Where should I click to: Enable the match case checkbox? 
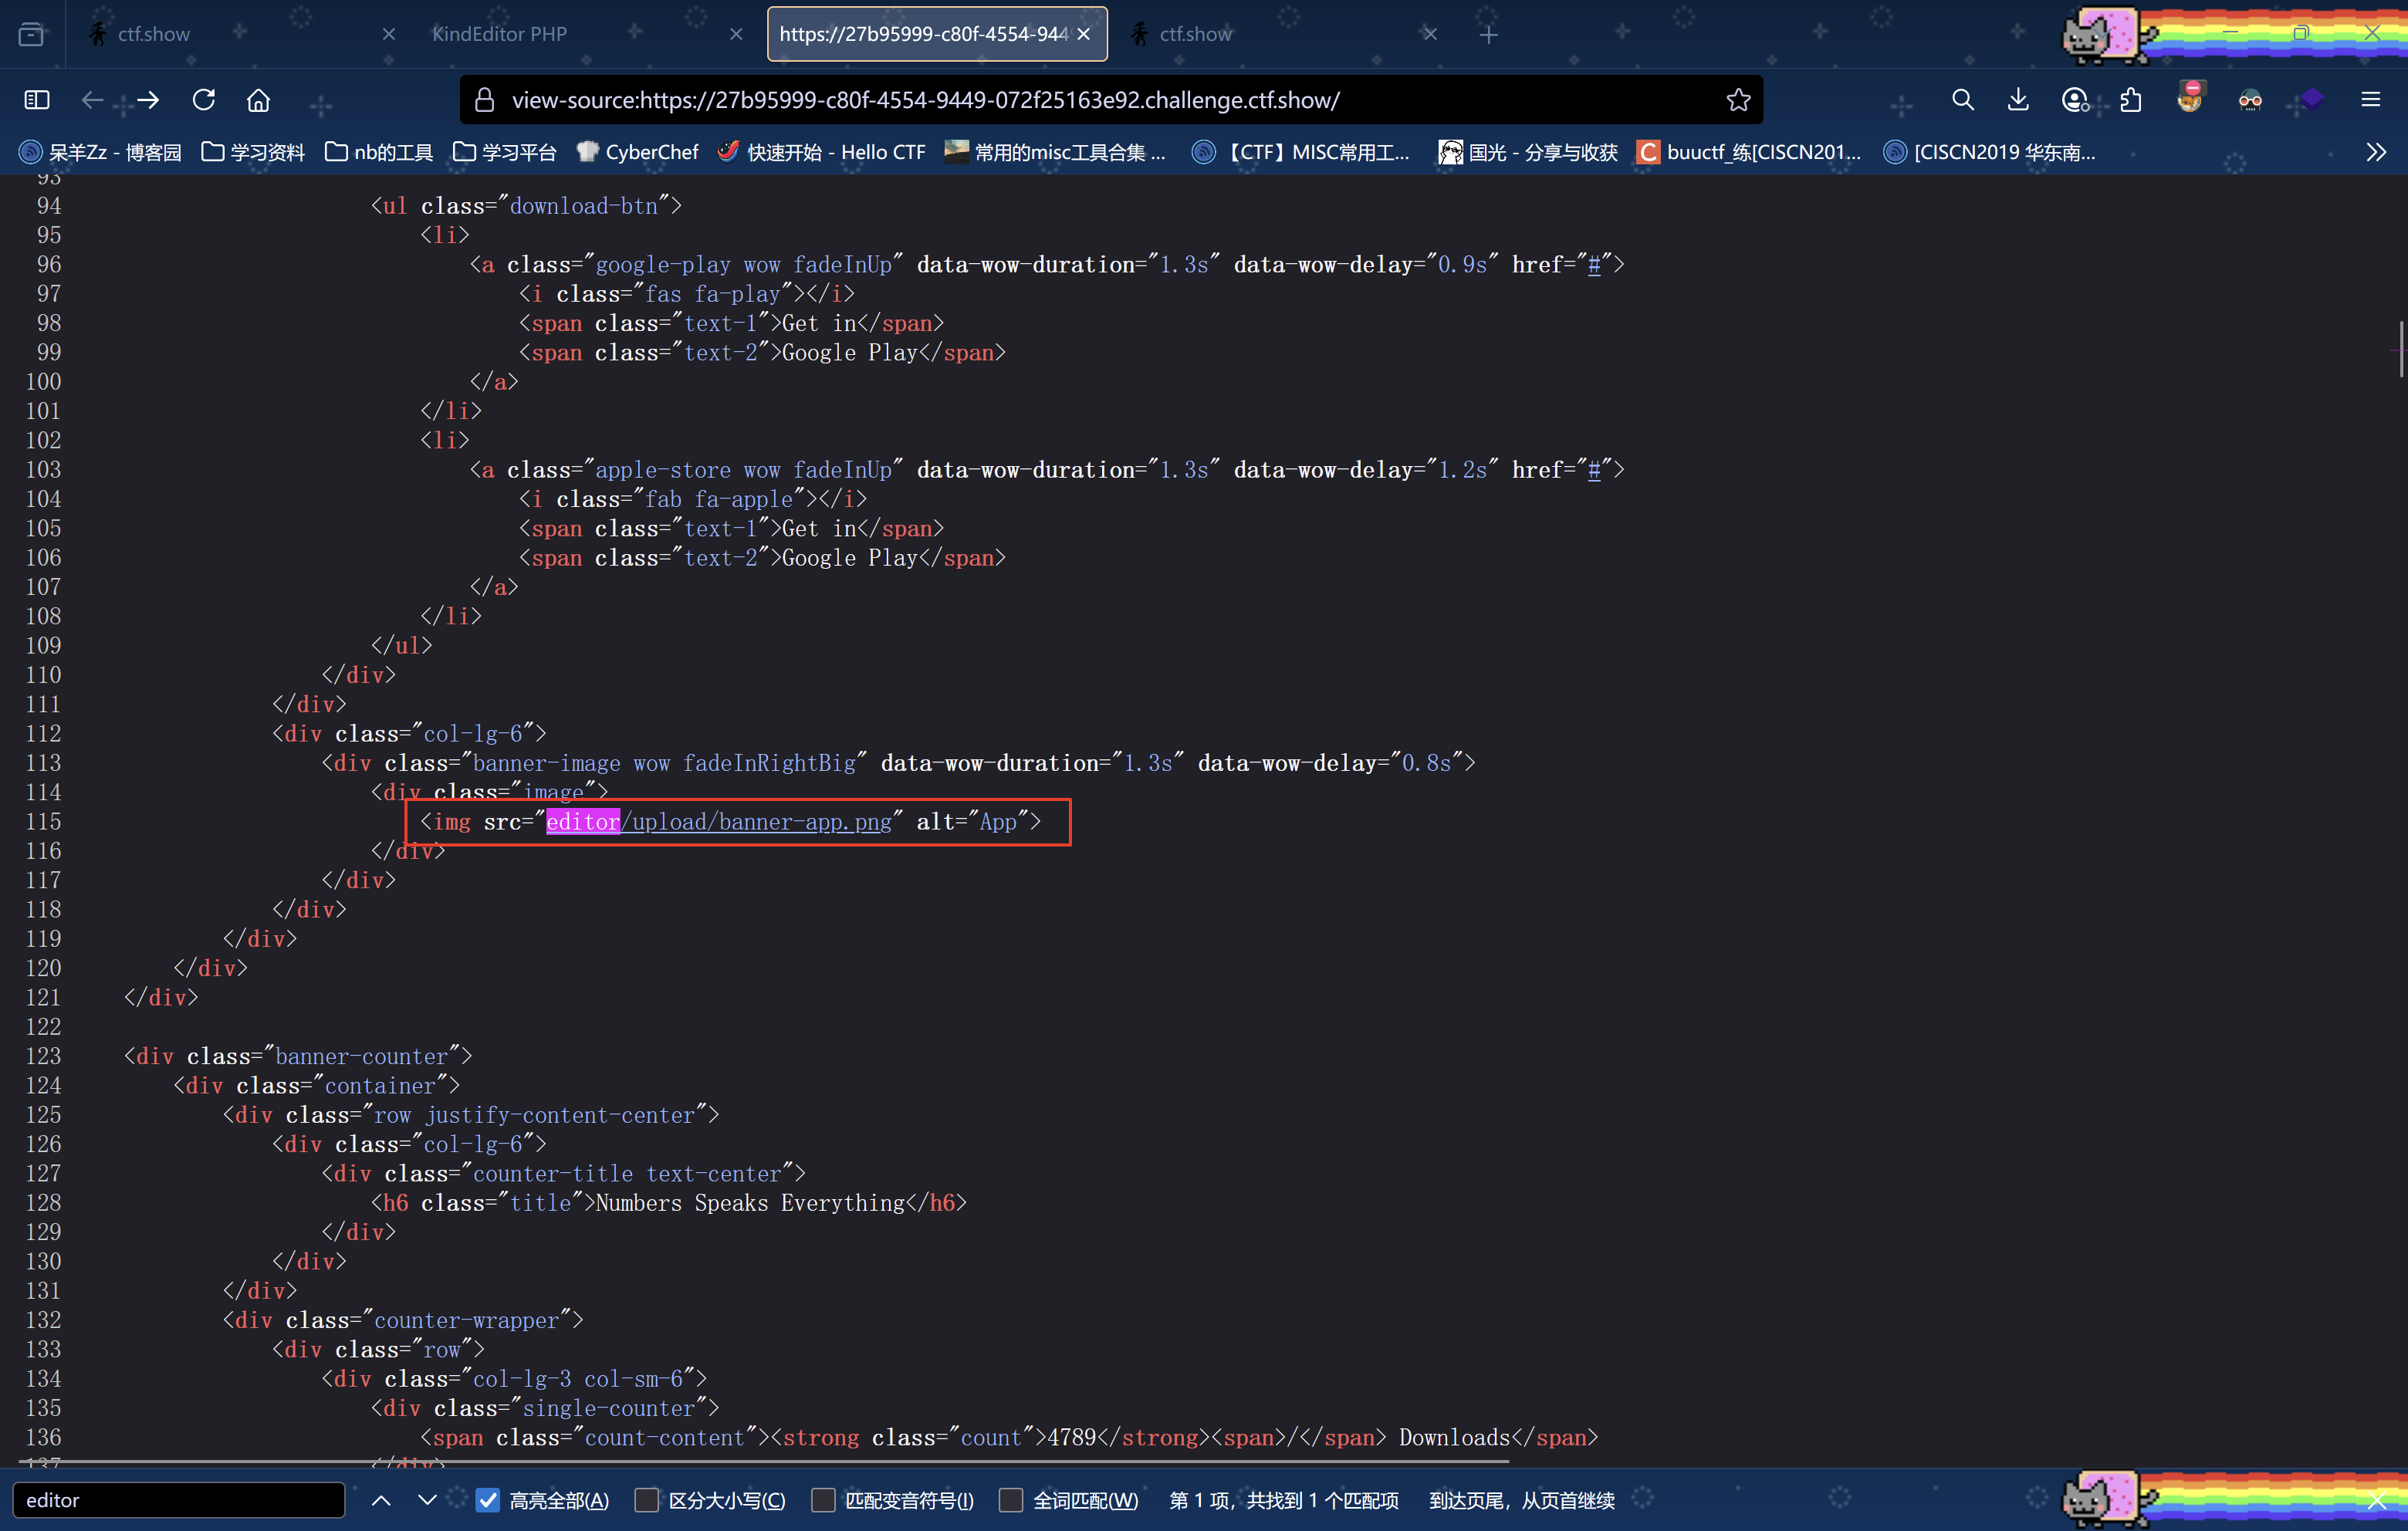click(x=647, y=1499)
